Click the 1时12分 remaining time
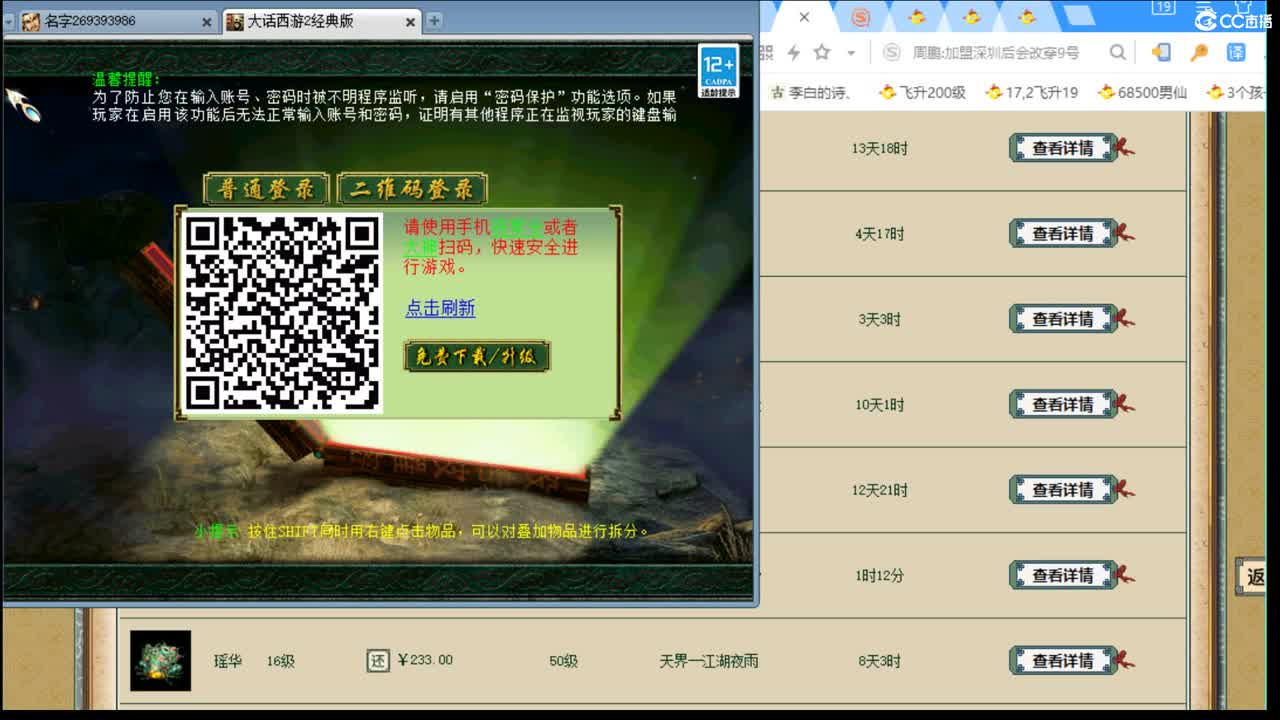The image size is (1280, 720). coord(880,576)
